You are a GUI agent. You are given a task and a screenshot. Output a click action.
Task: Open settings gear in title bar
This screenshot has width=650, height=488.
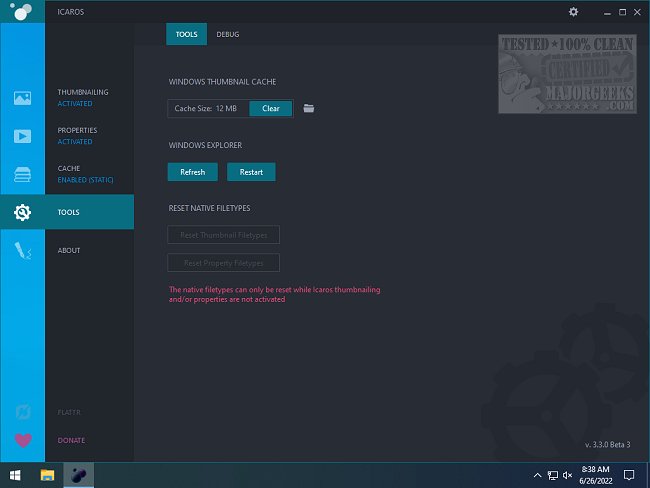[573, 12]
